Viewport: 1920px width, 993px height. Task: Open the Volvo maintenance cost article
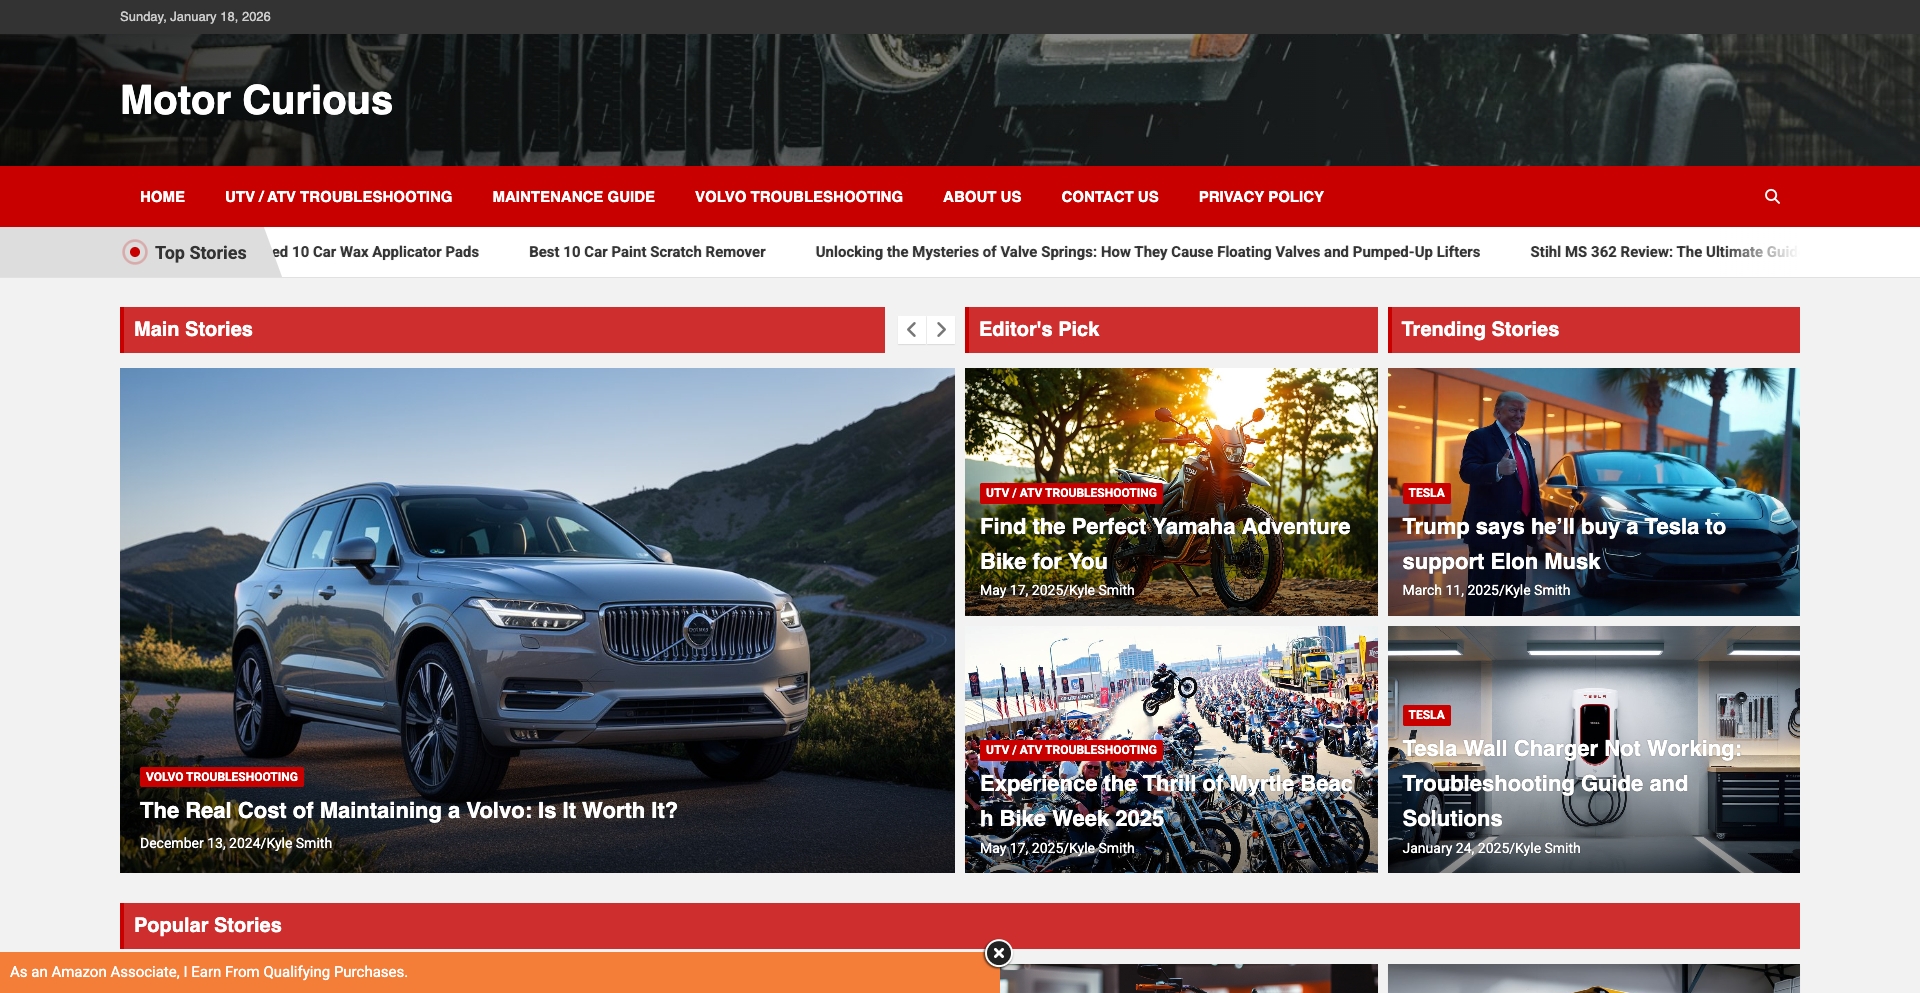(x=408, y=811)
